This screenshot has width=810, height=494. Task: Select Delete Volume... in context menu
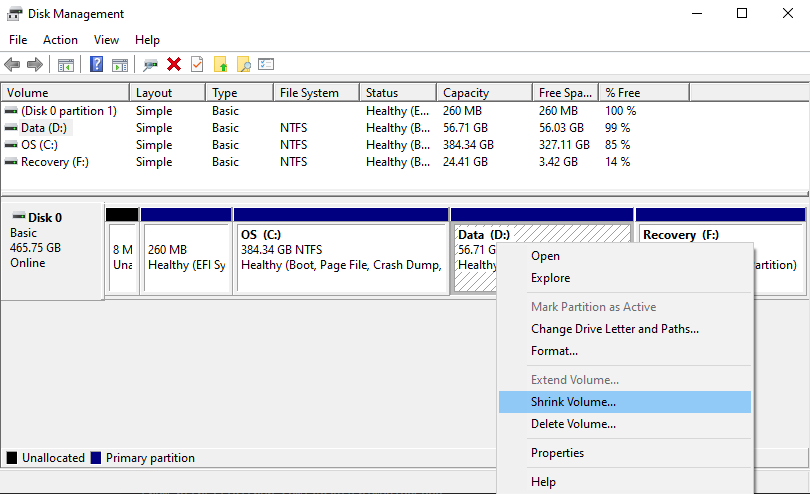(x=625, y=424)
